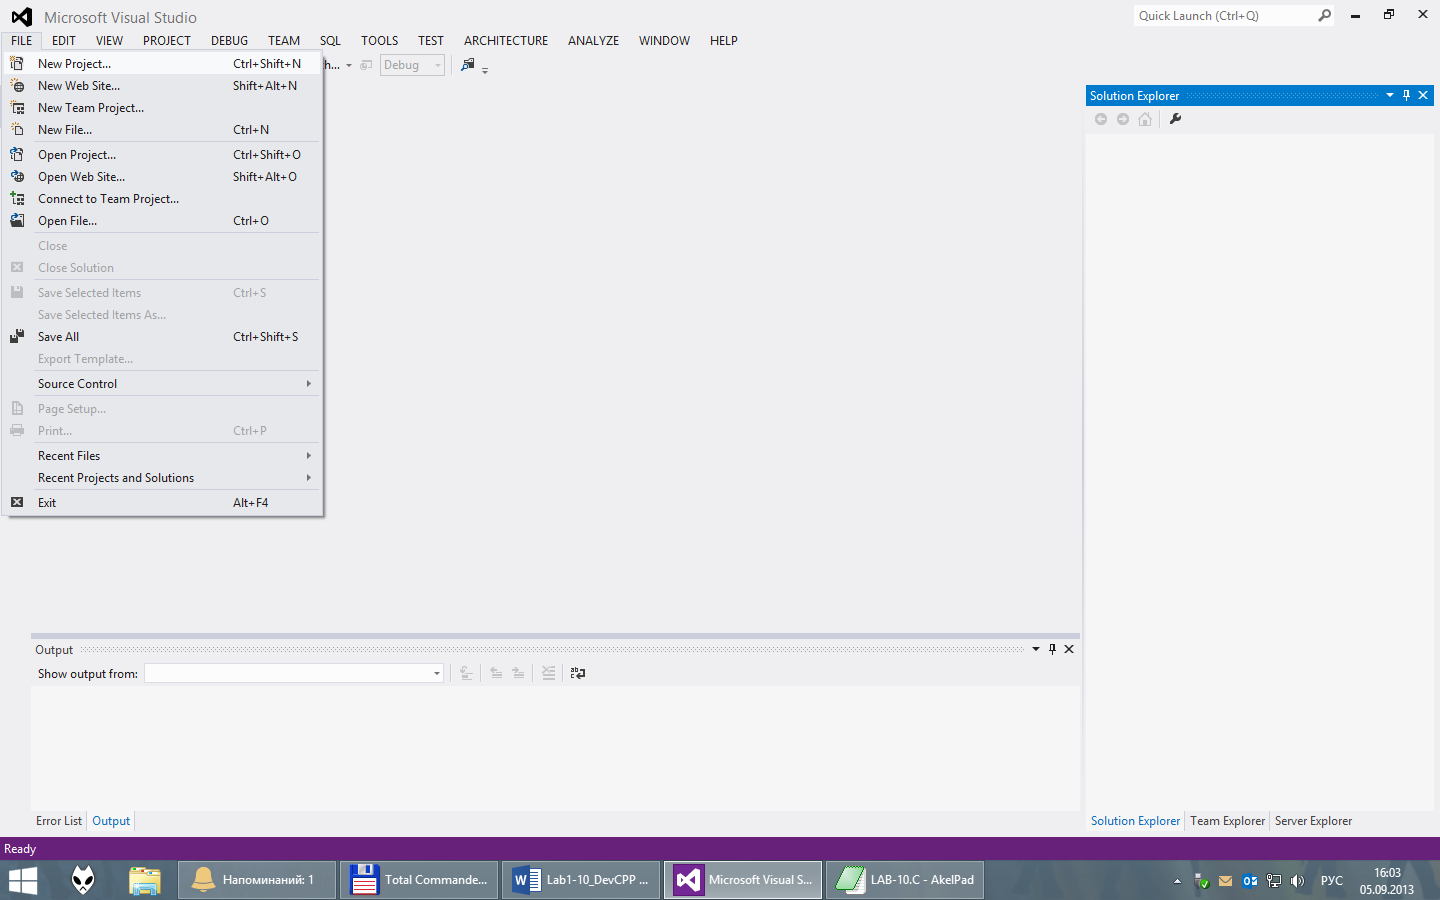The width and height of the screenshot is (1440, 900).
Task: Open the ARCHITECTURE menu
Action: [506, 40]
